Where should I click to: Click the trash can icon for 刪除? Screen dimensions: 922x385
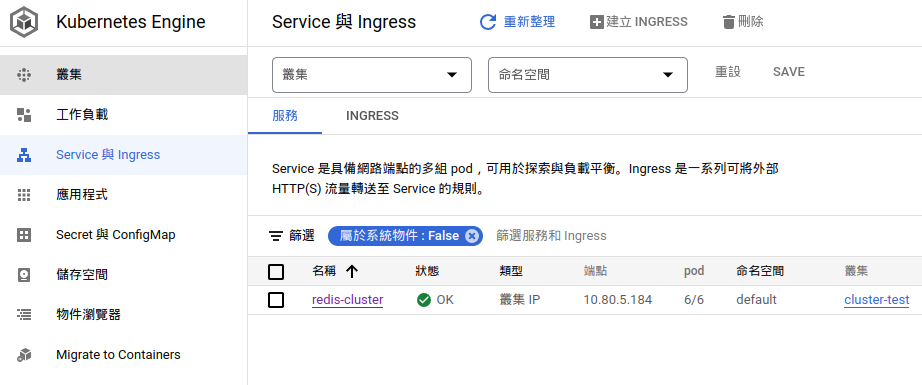[729, 22]
